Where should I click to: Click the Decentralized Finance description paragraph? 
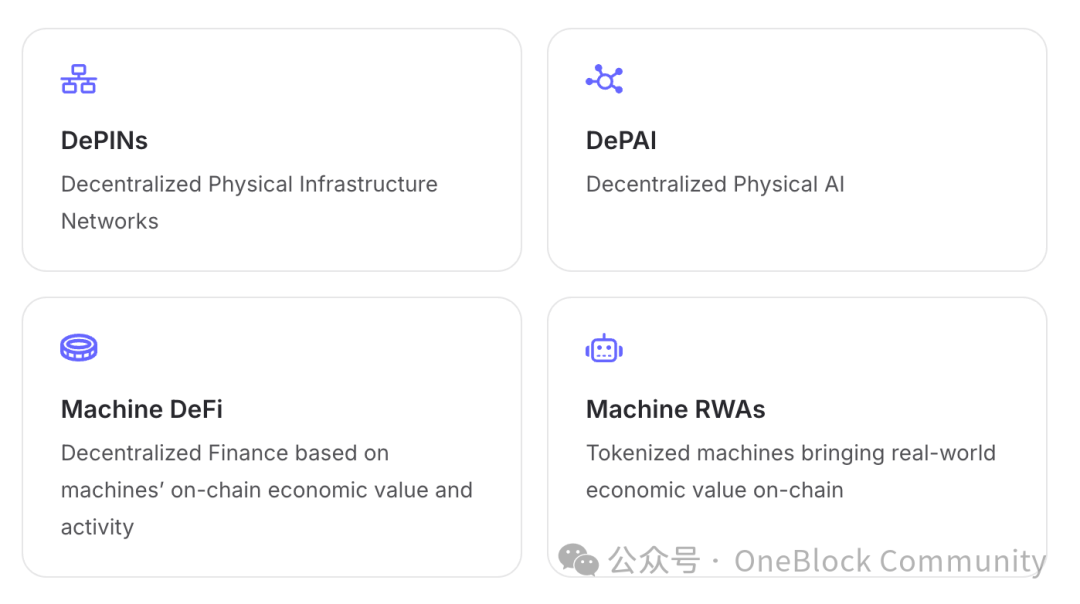point(267,490)
